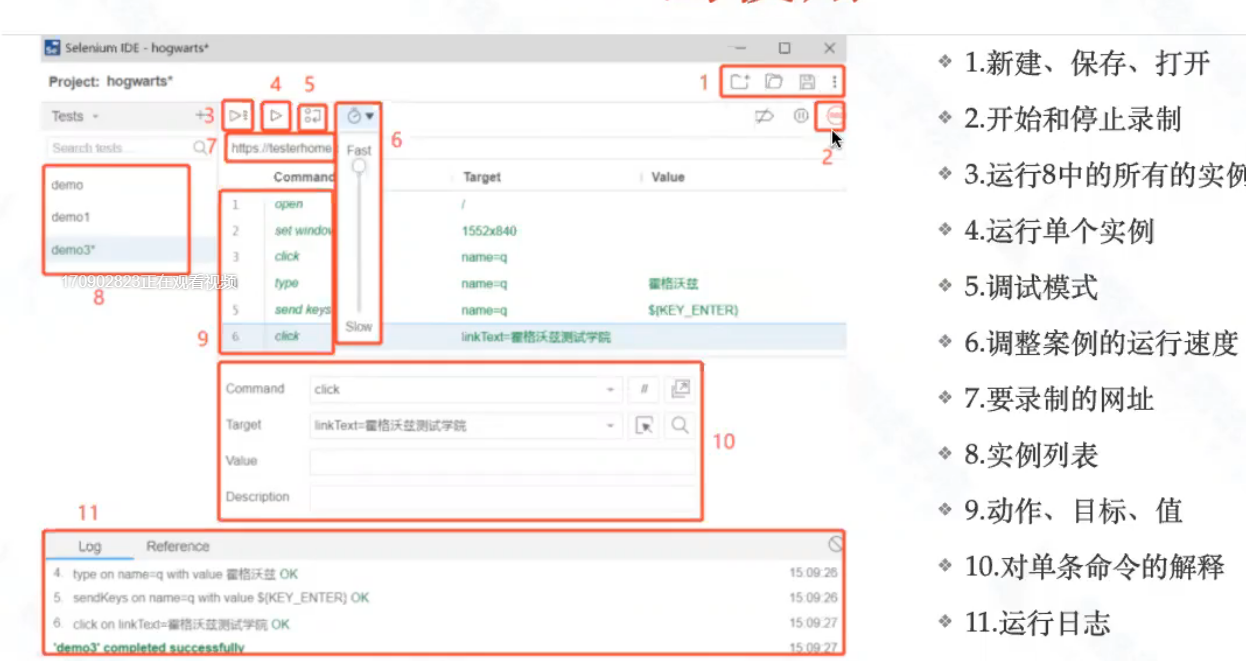Screen dimensions: 1250x661
Task: Select command row 3 click
Action: point(532,257)
